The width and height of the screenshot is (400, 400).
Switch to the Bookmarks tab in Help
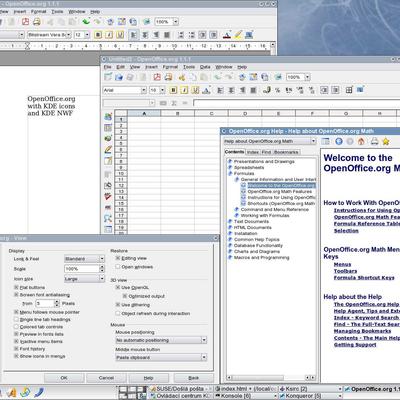pyautogui.click(x=286, y=152)
